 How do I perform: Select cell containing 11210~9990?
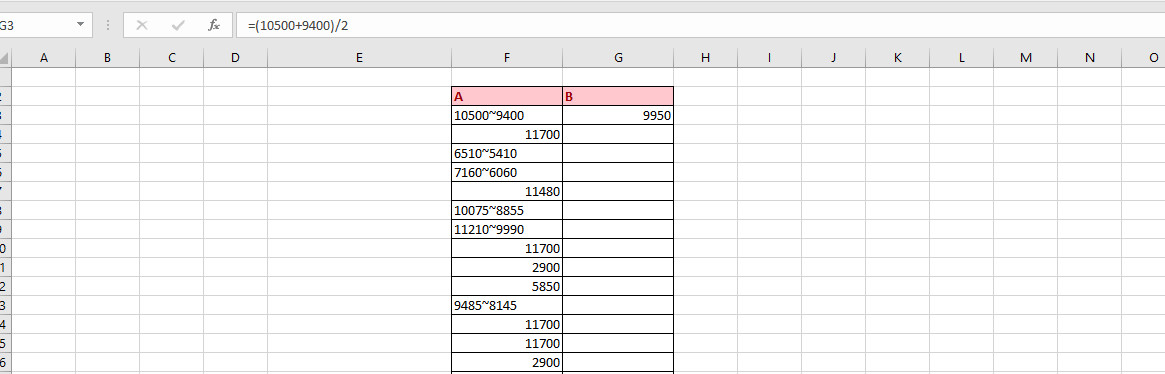click(507, 229)
